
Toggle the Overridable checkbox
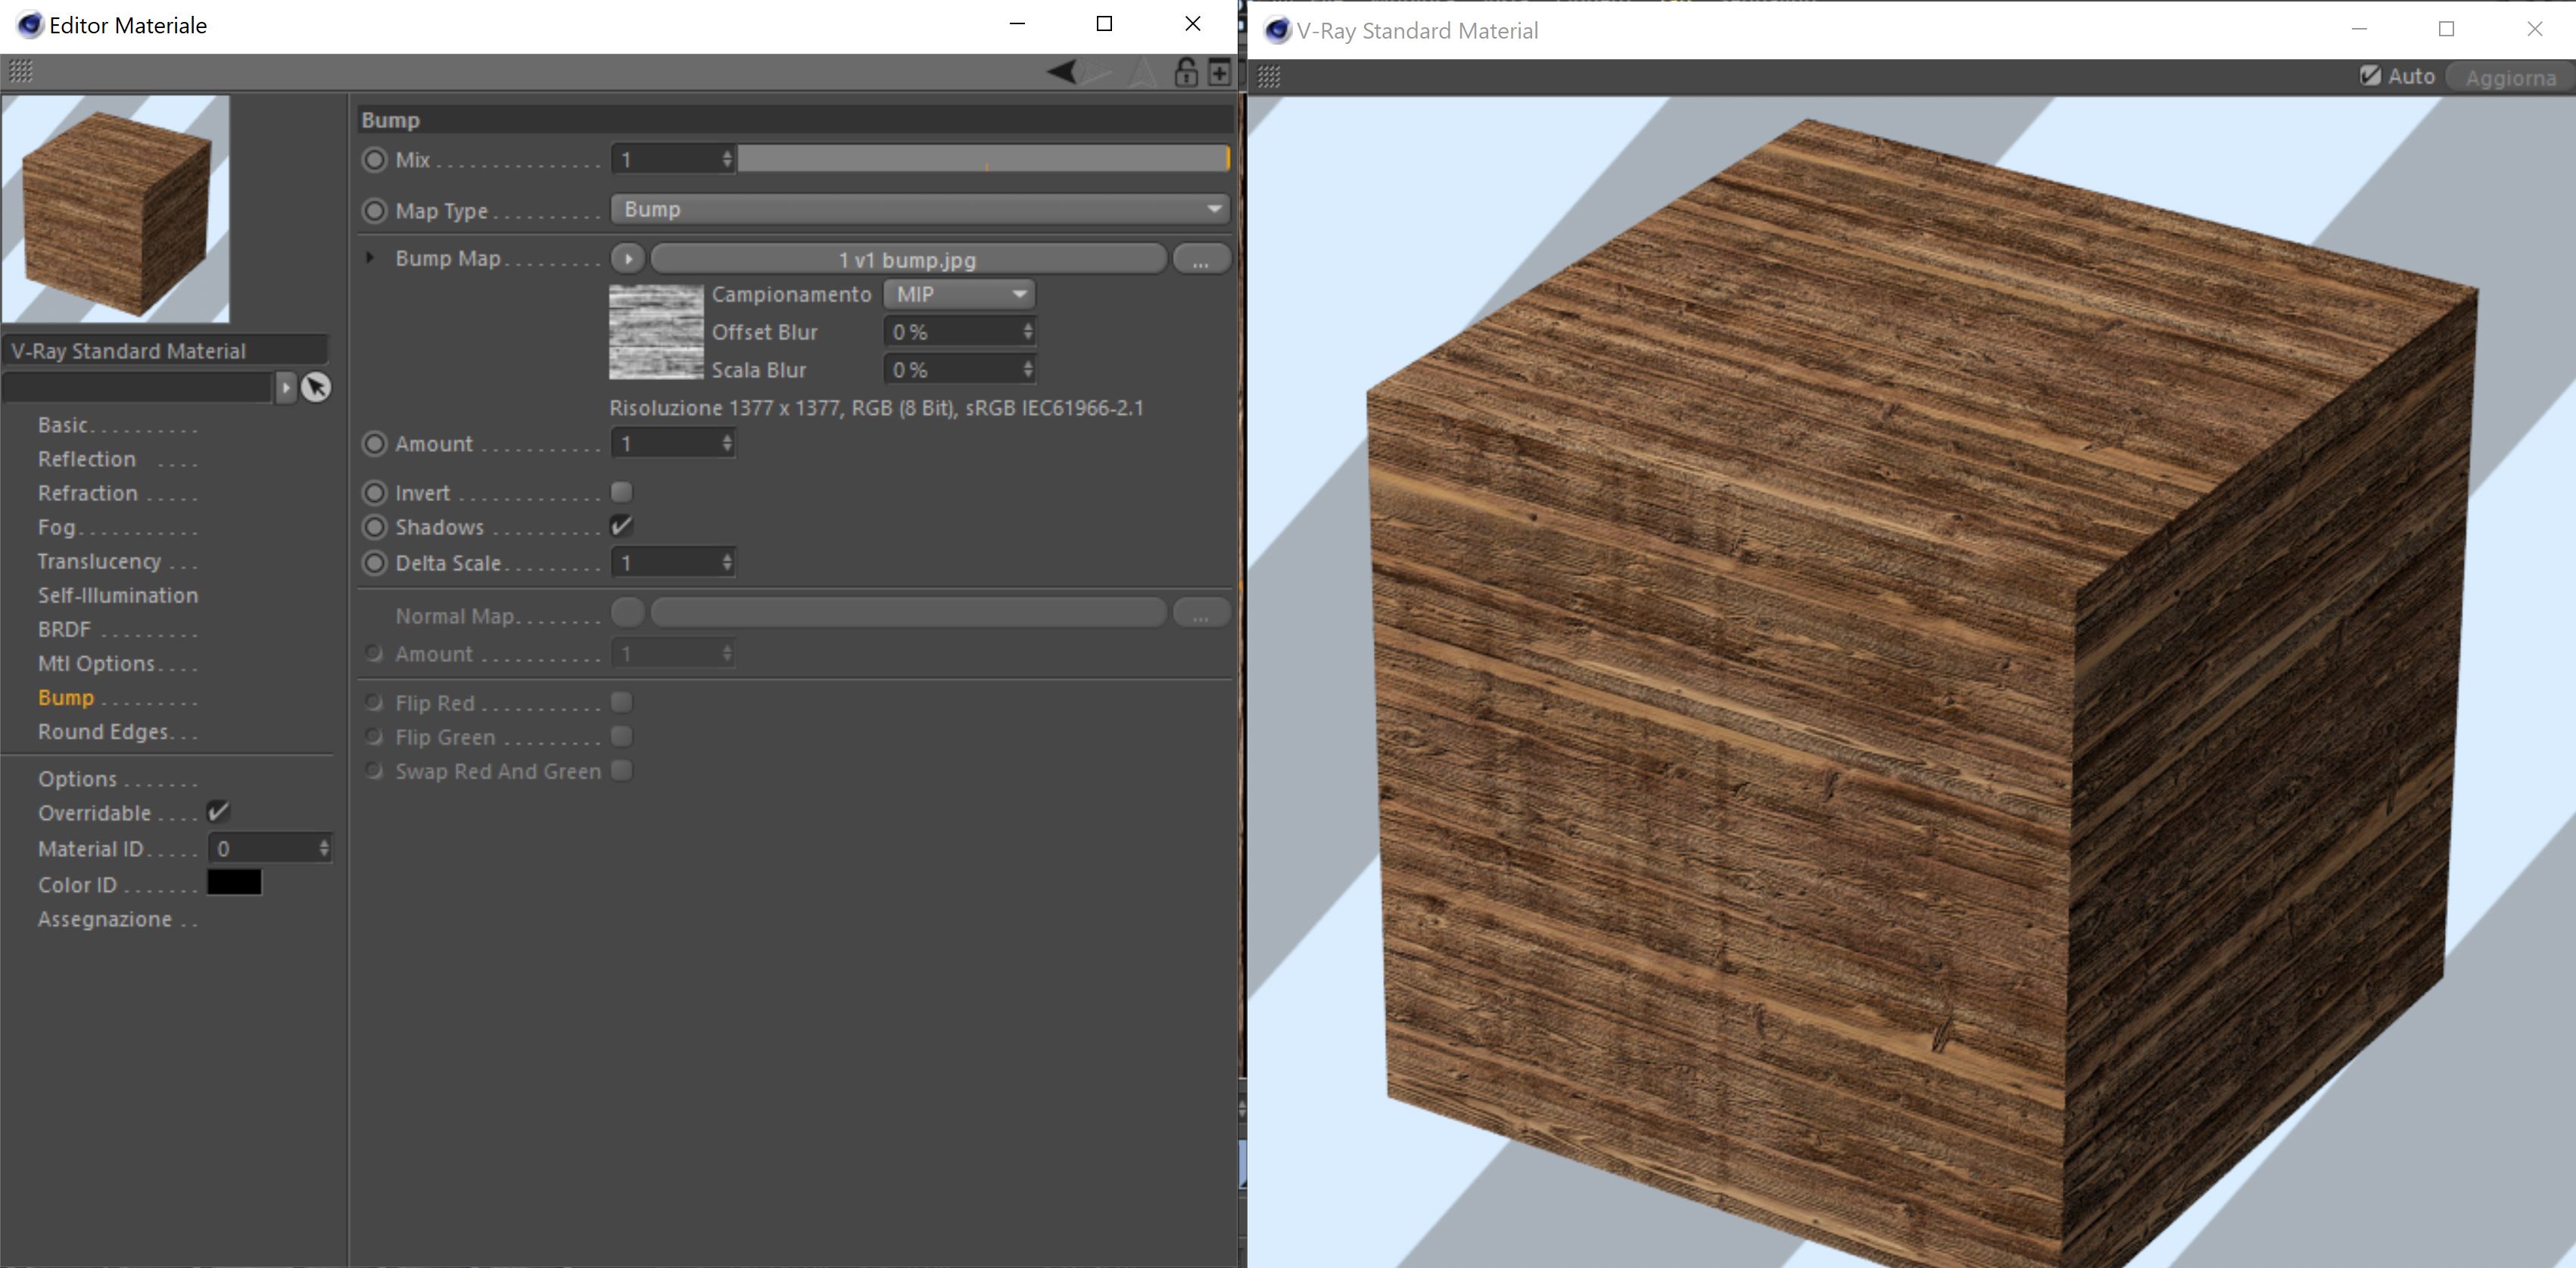coord(218,812)
